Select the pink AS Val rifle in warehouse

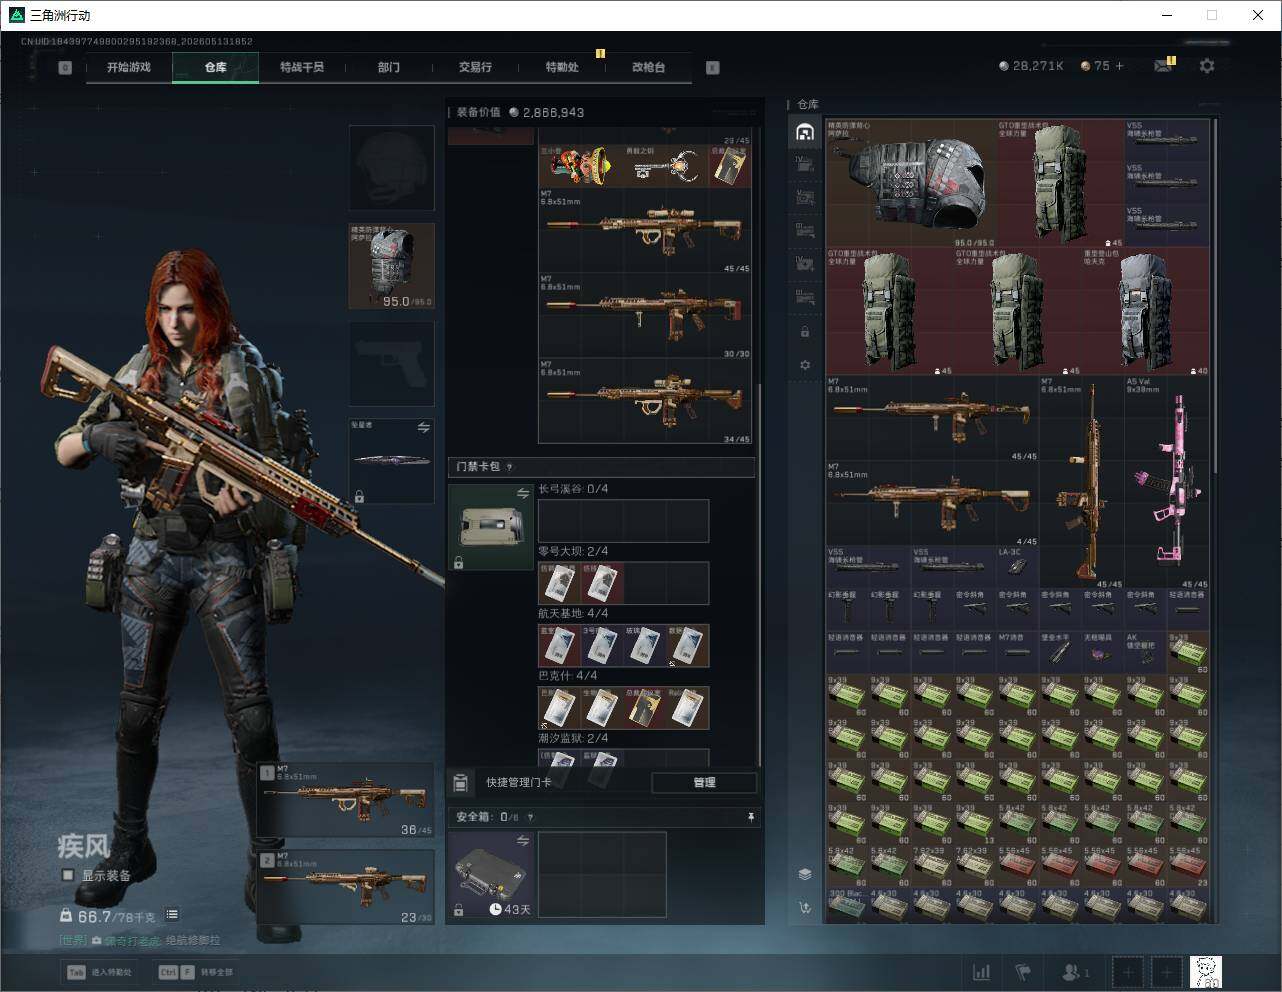point(1167,482)
